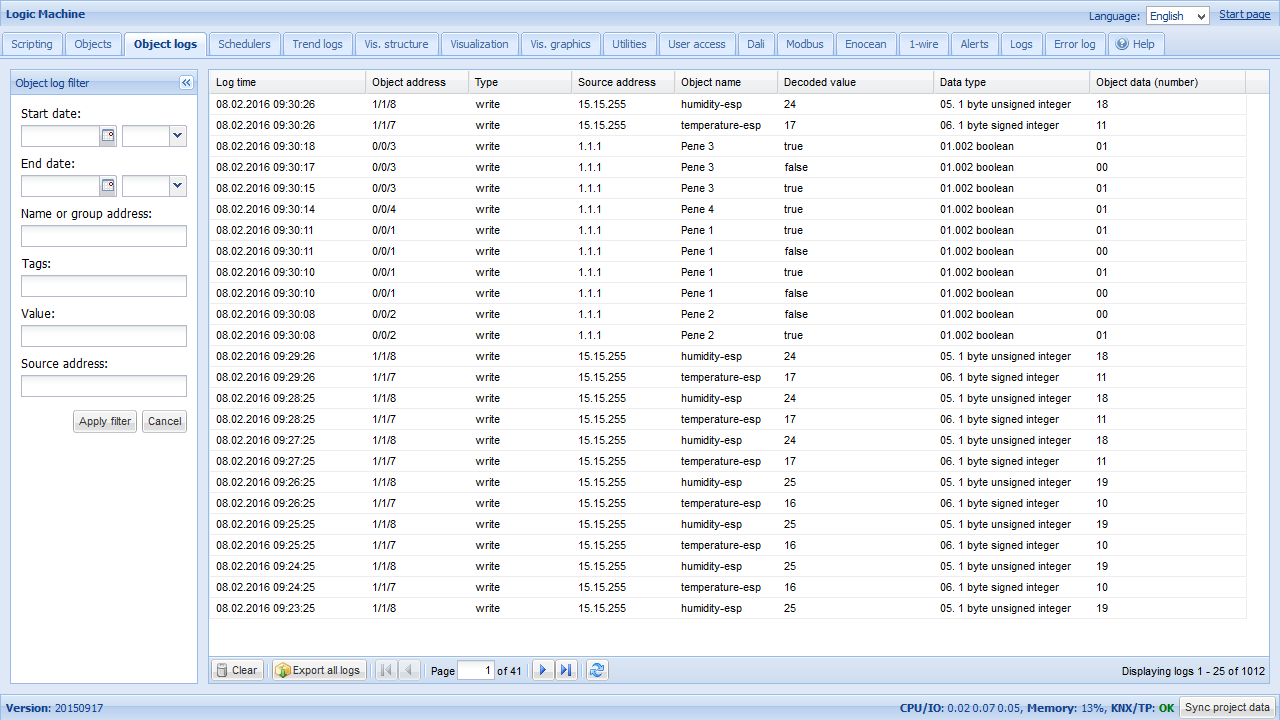Sort by Object data (number) column header
The height and width of the screenshot is (720, 1280).
(1167, 82)
